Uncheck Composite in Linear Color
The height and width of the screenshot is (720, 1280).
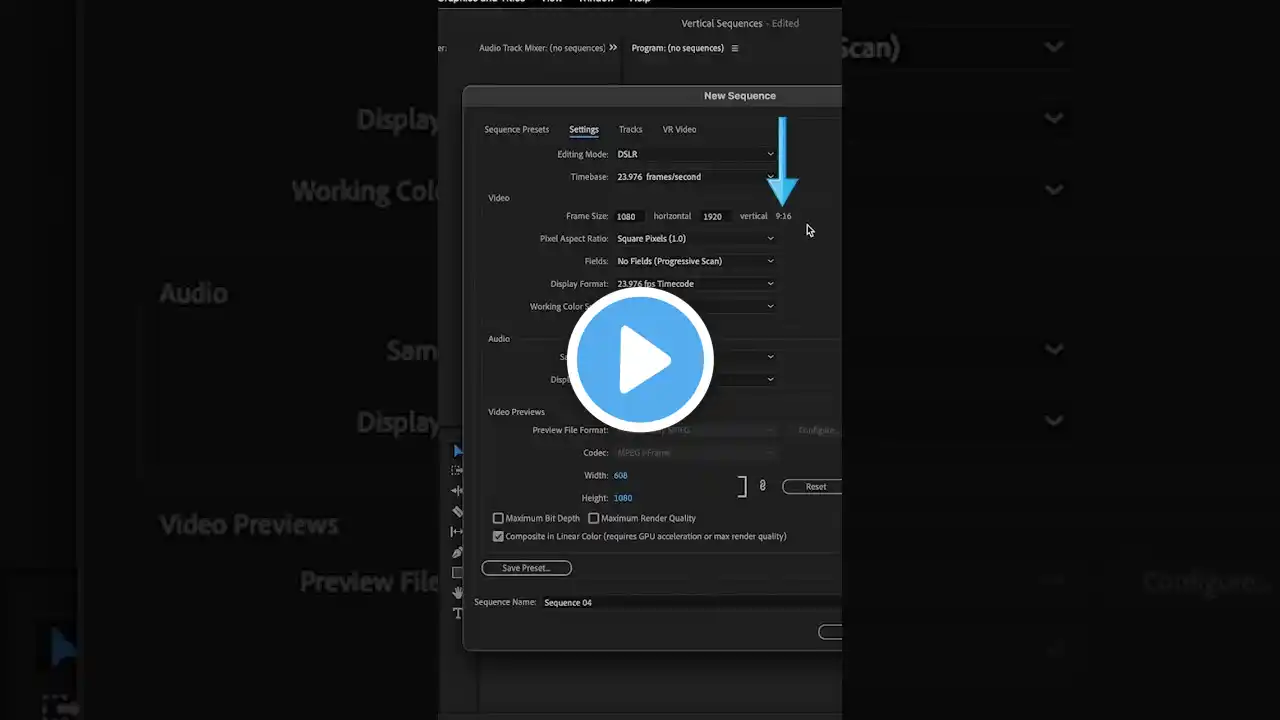coord(498,536)
